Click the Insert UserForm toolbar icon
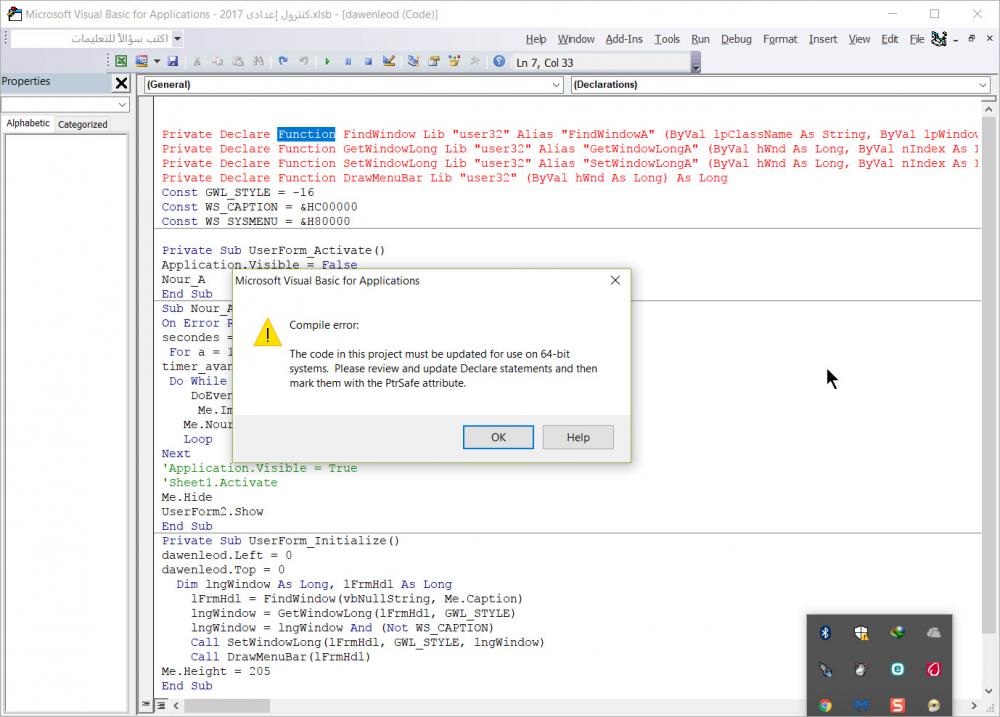Screen dimensions: 1000x717 tap(142, 61)
